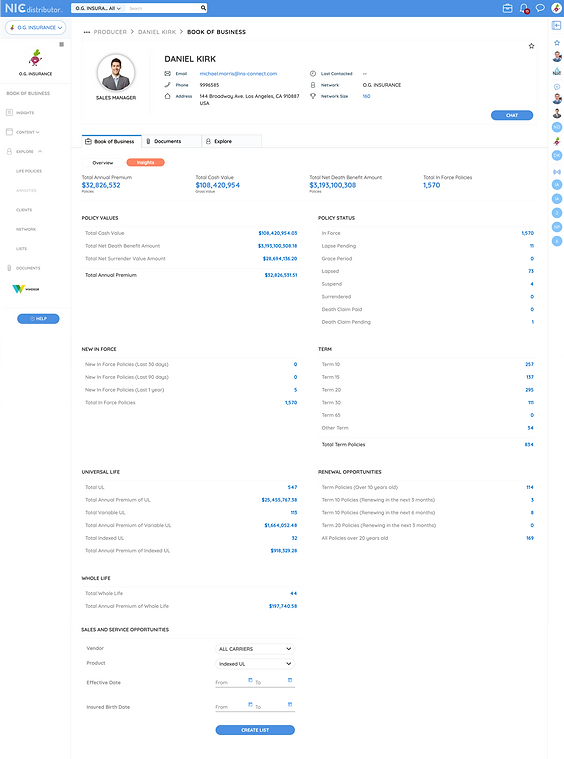Click the HELP button

point(38,319)
